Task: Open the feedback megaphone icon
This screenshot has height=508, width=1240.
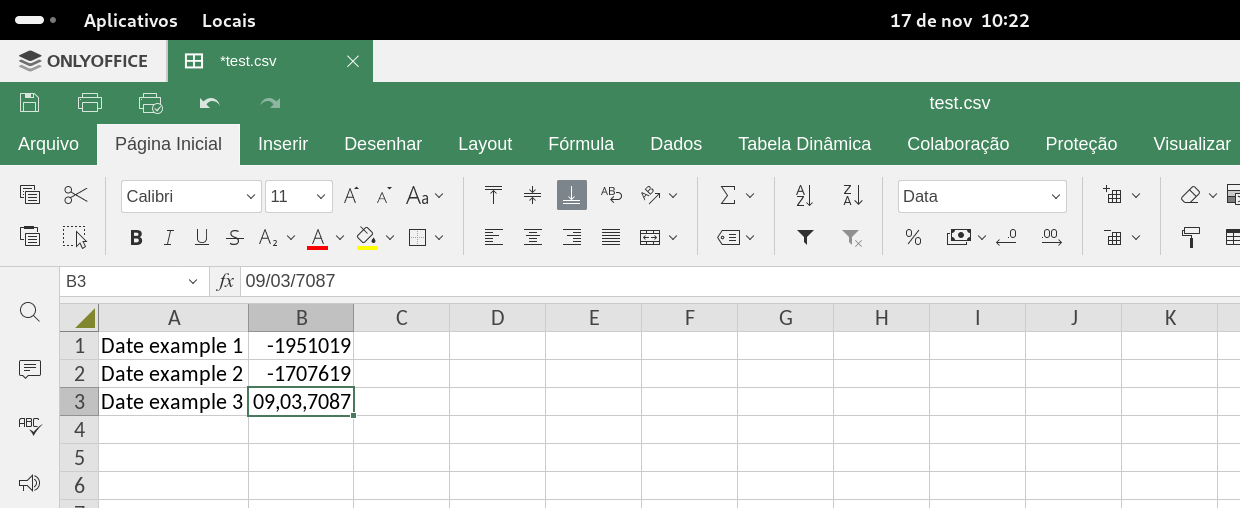Action: (x=30, y=483)
